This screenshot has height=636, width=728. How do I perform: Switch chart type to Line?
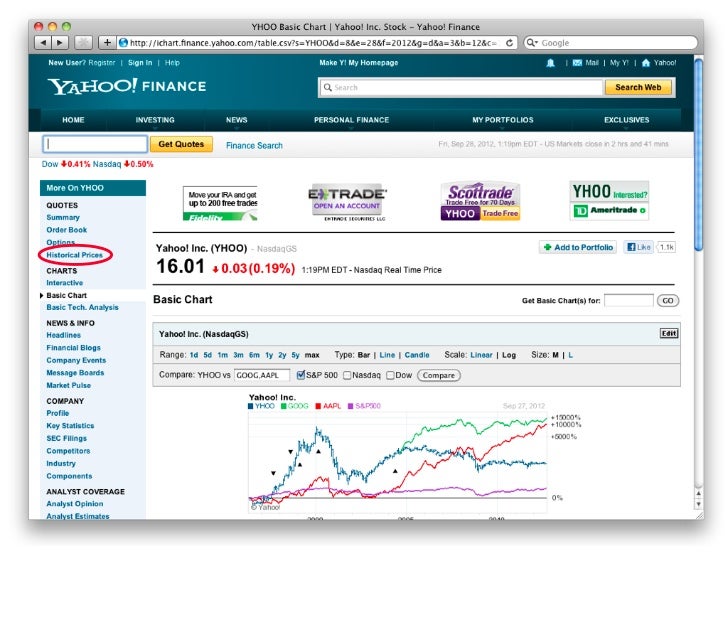[x=387, y=355]
